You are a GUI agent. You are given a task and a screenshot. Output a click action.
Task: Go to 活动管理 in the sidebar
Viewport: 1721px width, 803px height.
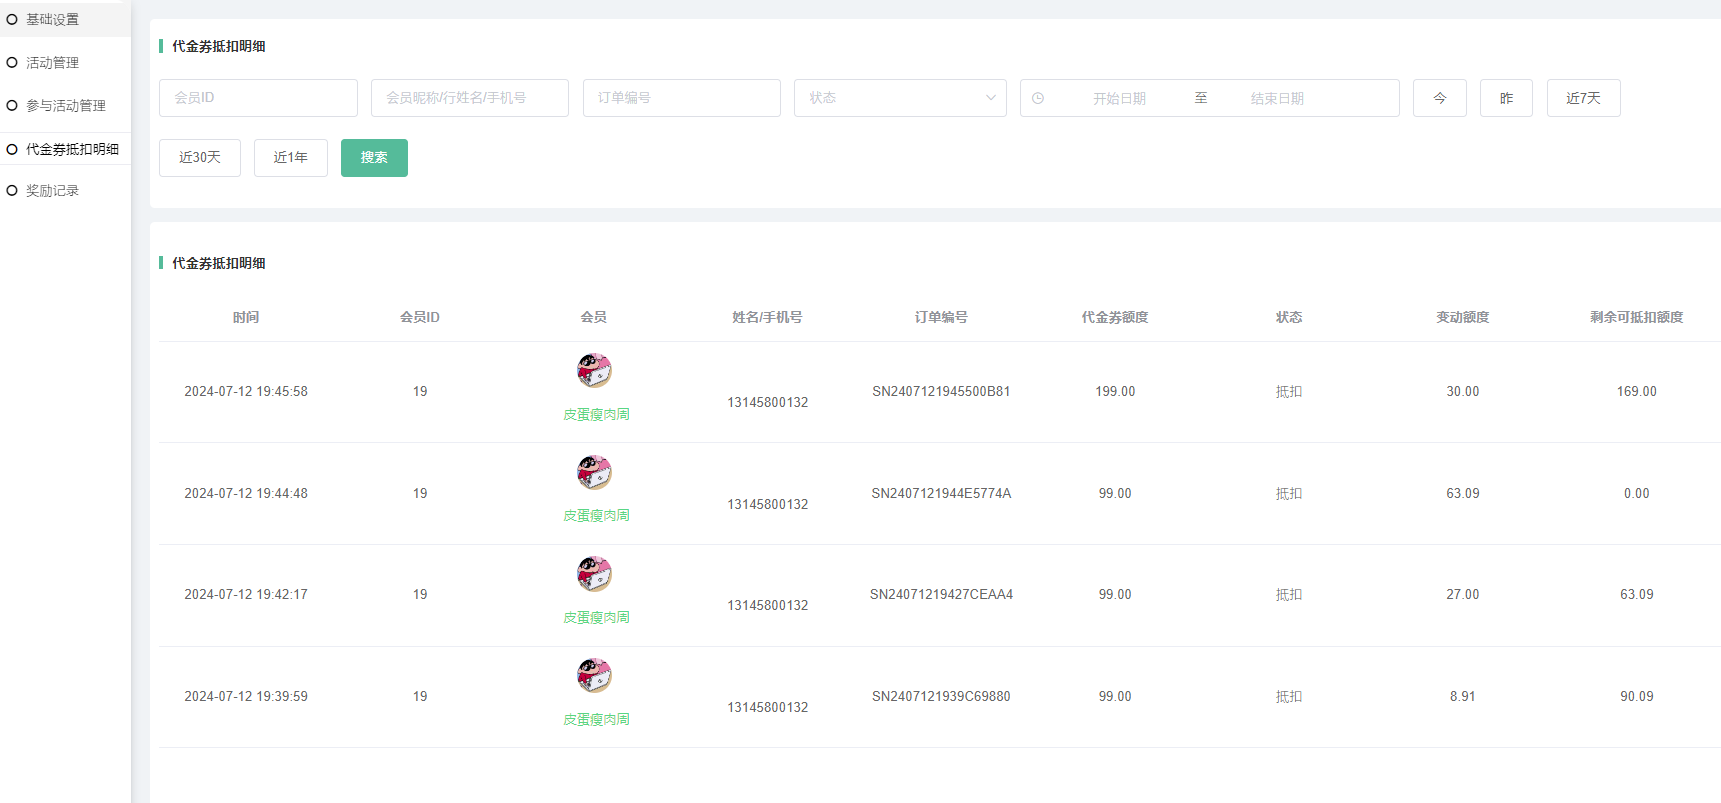click(52, 62)
